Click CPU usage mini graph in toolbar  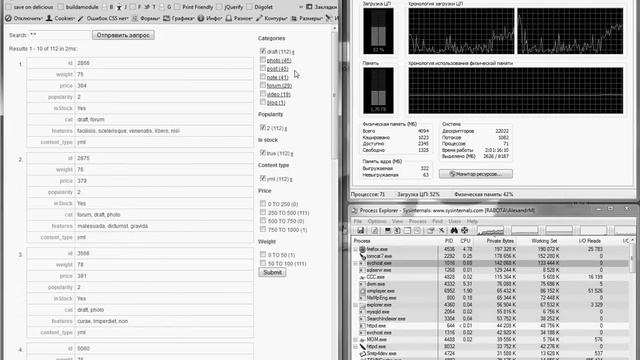pos(491,231)
